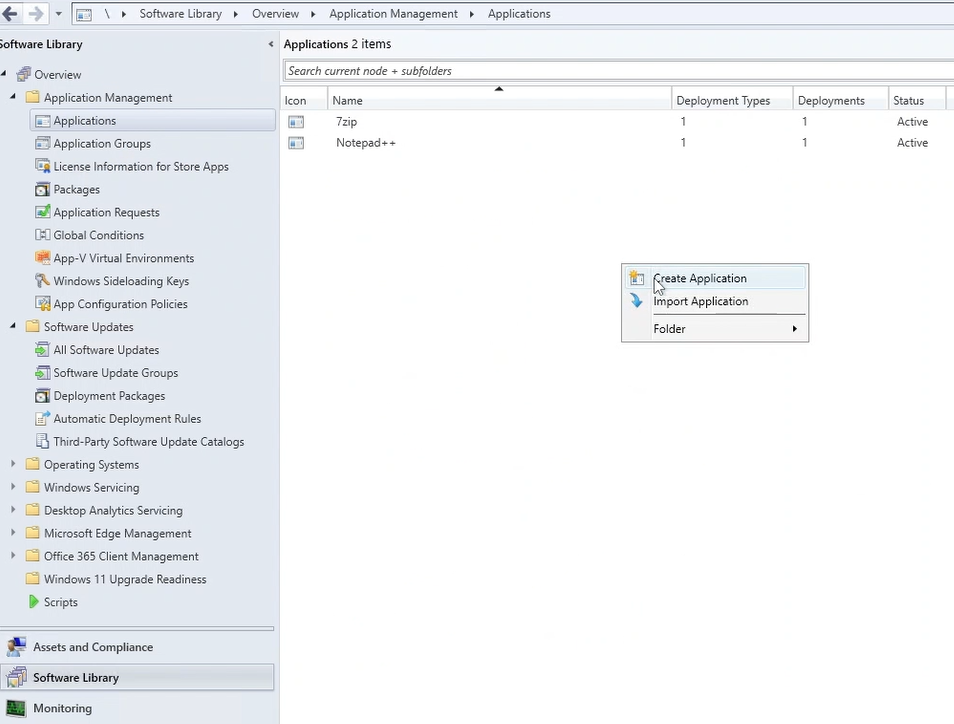Image resolution: width=954 pixels, height=724 pixels.
Task: Click the search current node field
Action: pos(600,71)
